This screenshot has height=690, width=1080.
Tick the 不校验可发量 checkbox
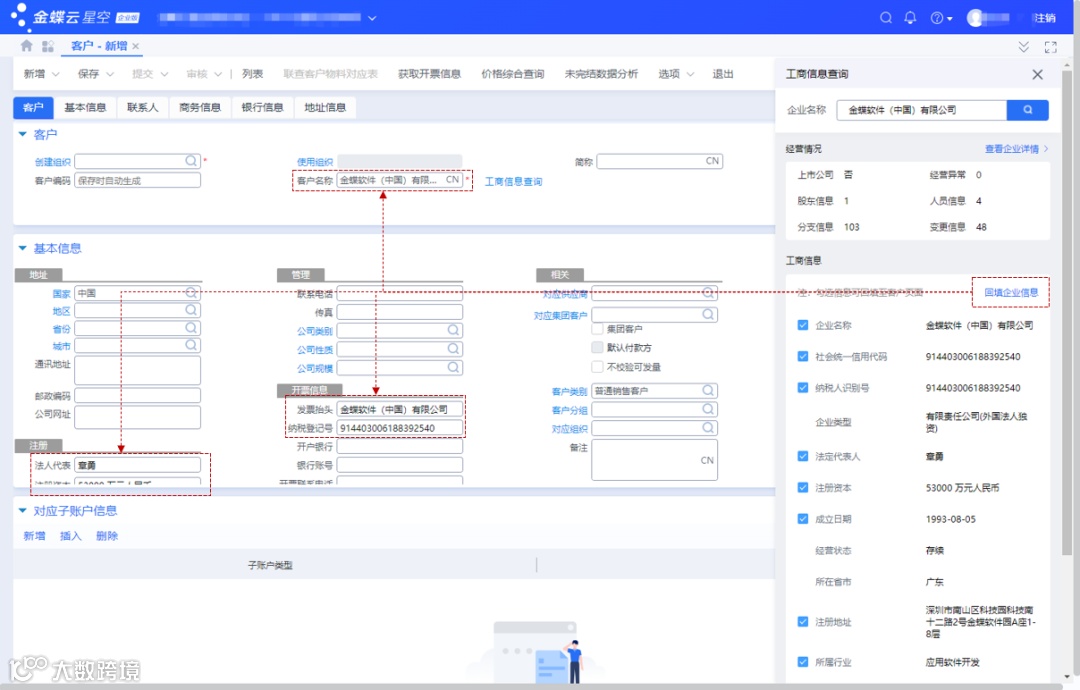pos(597,366)
